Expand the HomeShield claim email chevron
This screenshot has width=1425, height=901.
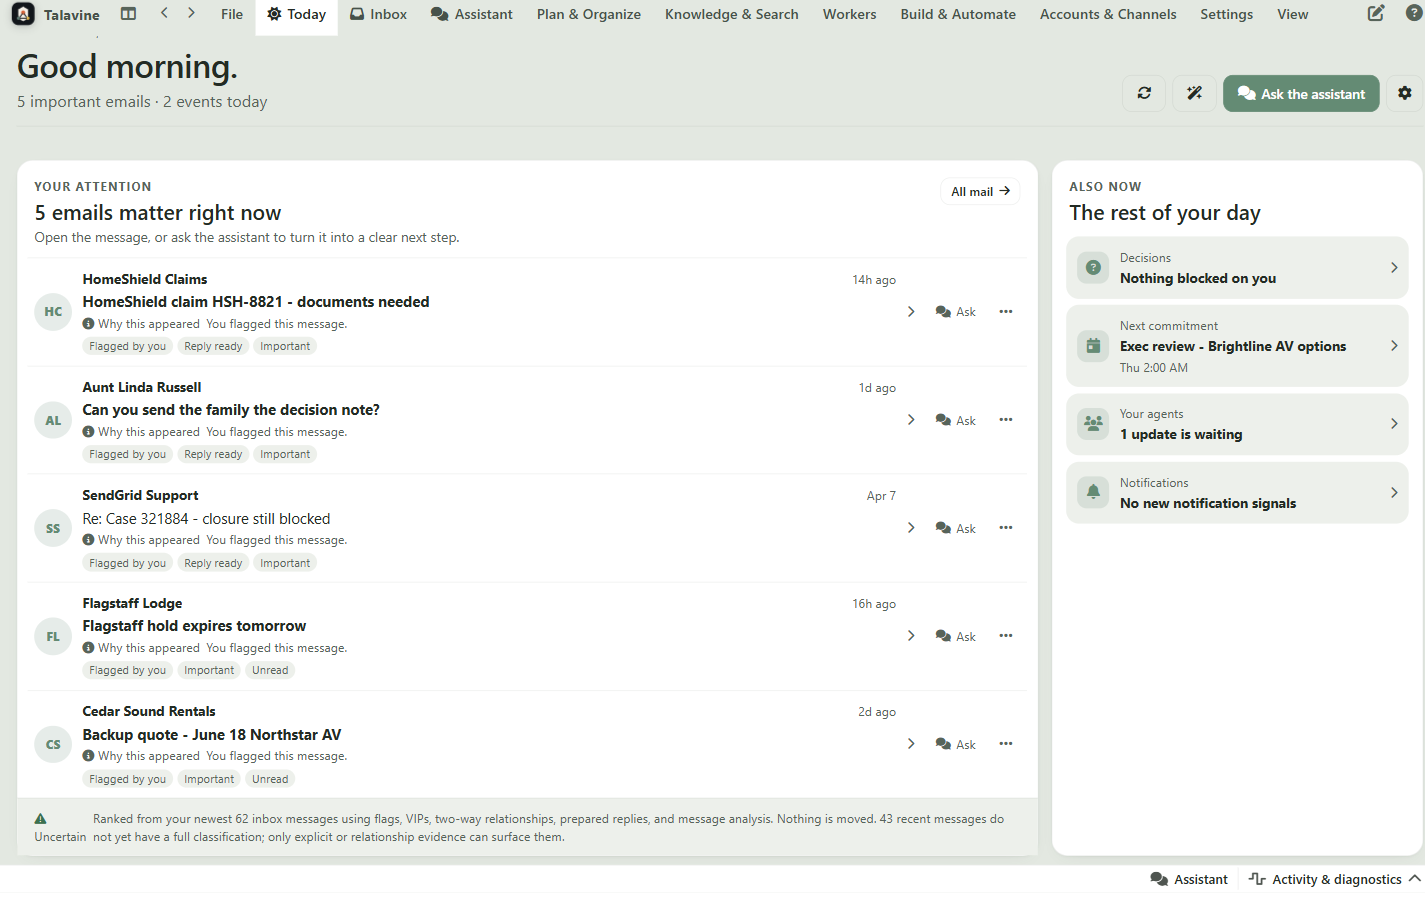click(x=911, y=312)
